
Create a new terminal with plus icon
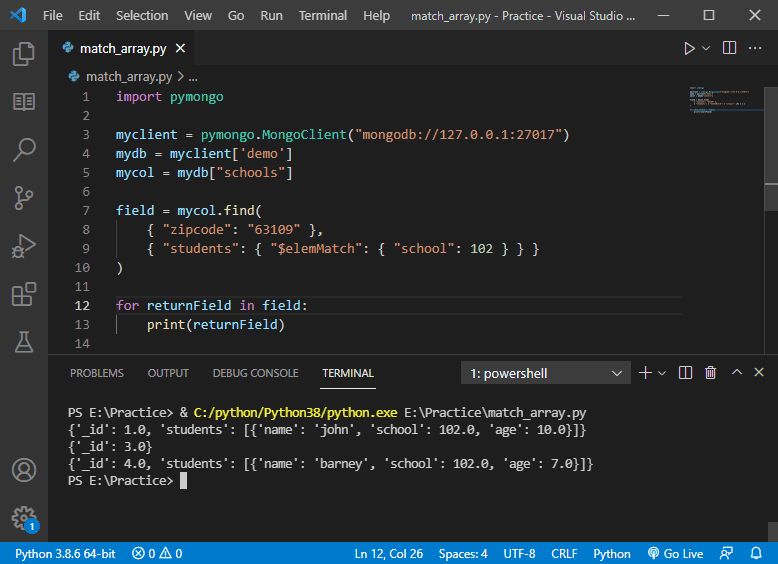645,373
